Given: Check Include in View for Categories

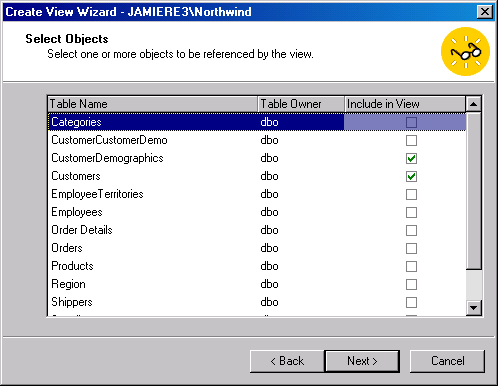Looking at the screenshot, I should (411, 122).
